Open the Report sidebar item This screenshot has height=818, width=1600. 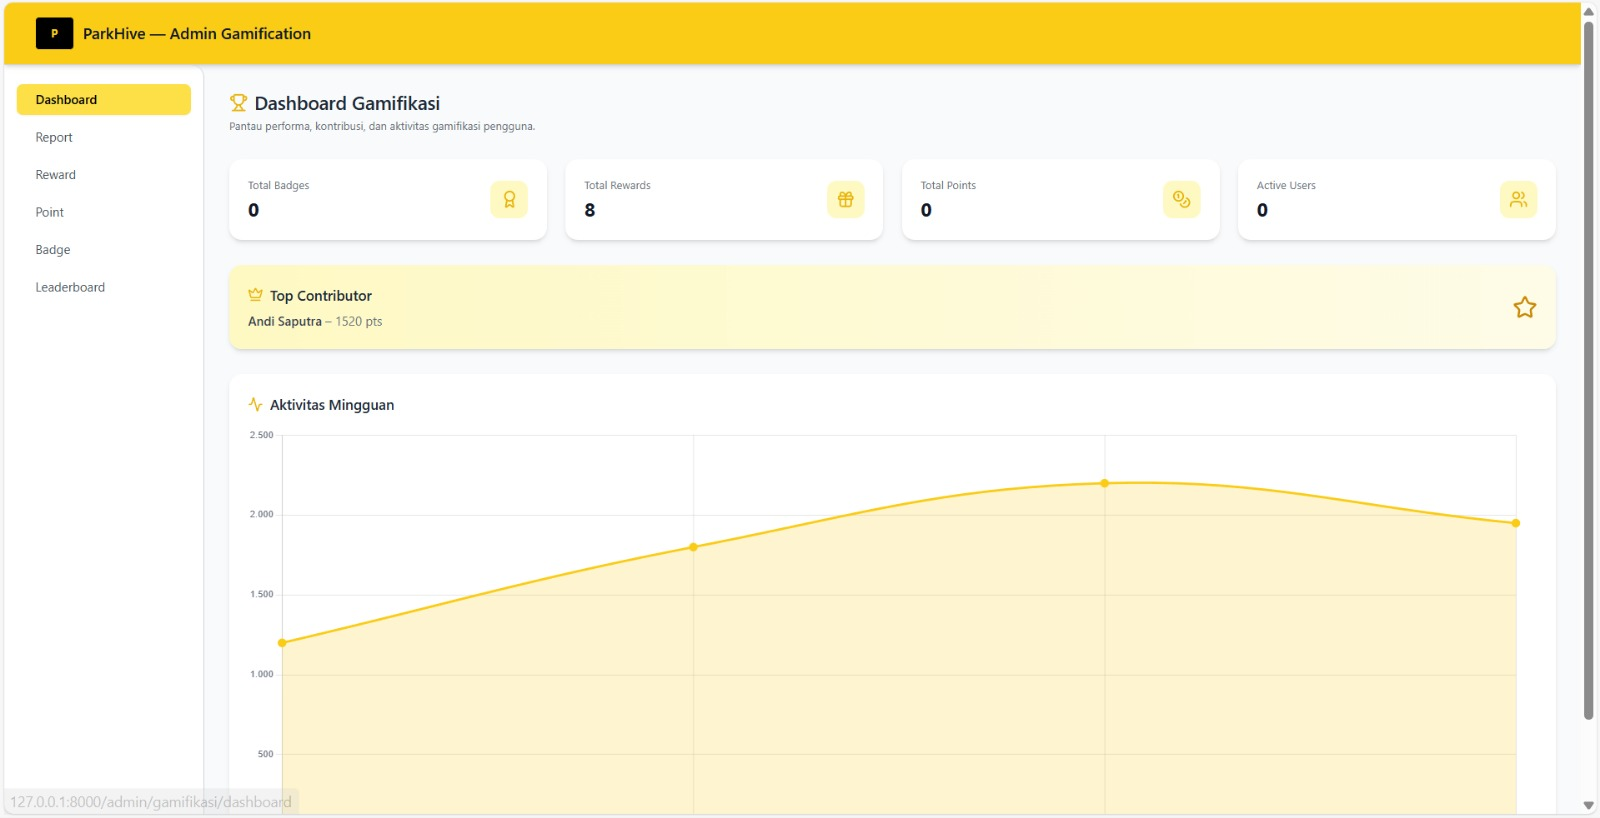104,137
